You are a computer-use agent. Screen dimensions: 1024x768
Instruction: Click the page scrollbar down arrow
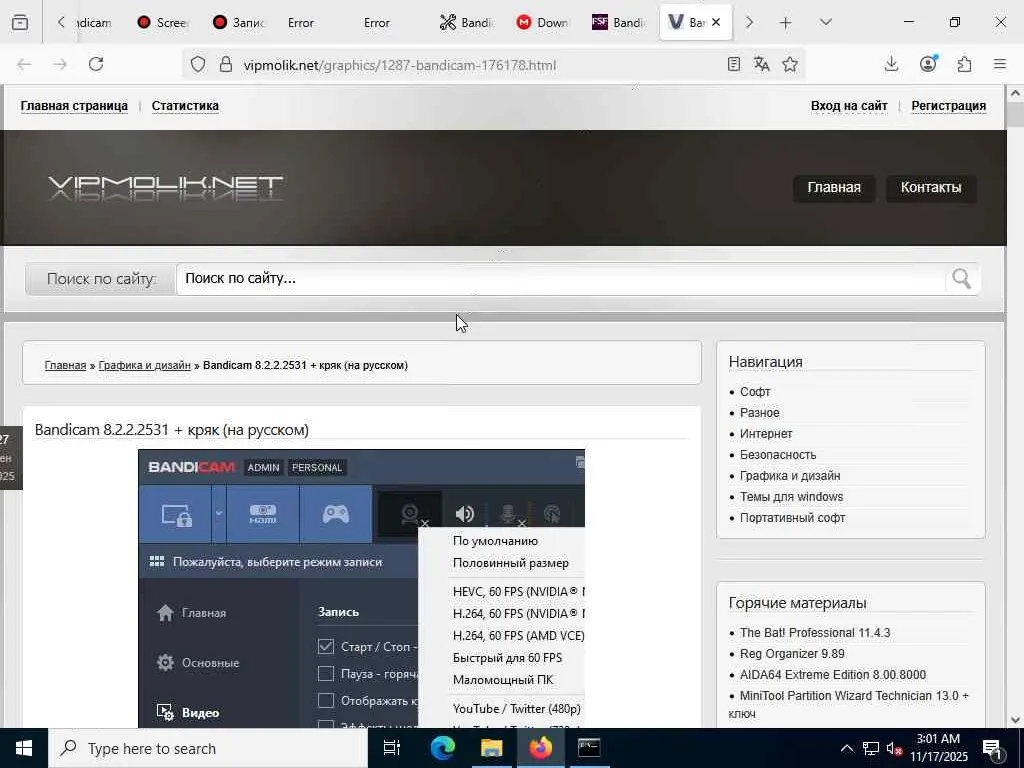coord(1015,720)
